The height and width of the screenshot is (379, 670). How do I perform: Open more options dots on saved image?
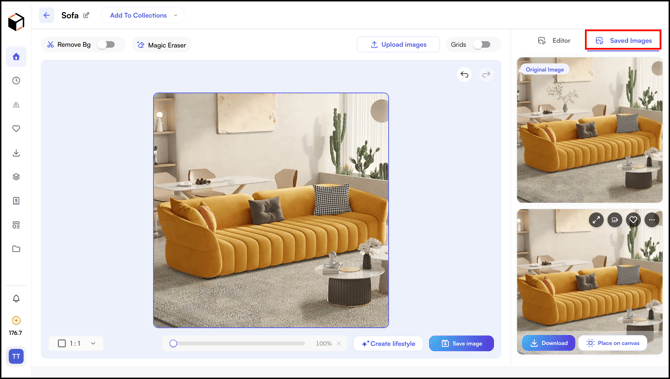(652, 220)
